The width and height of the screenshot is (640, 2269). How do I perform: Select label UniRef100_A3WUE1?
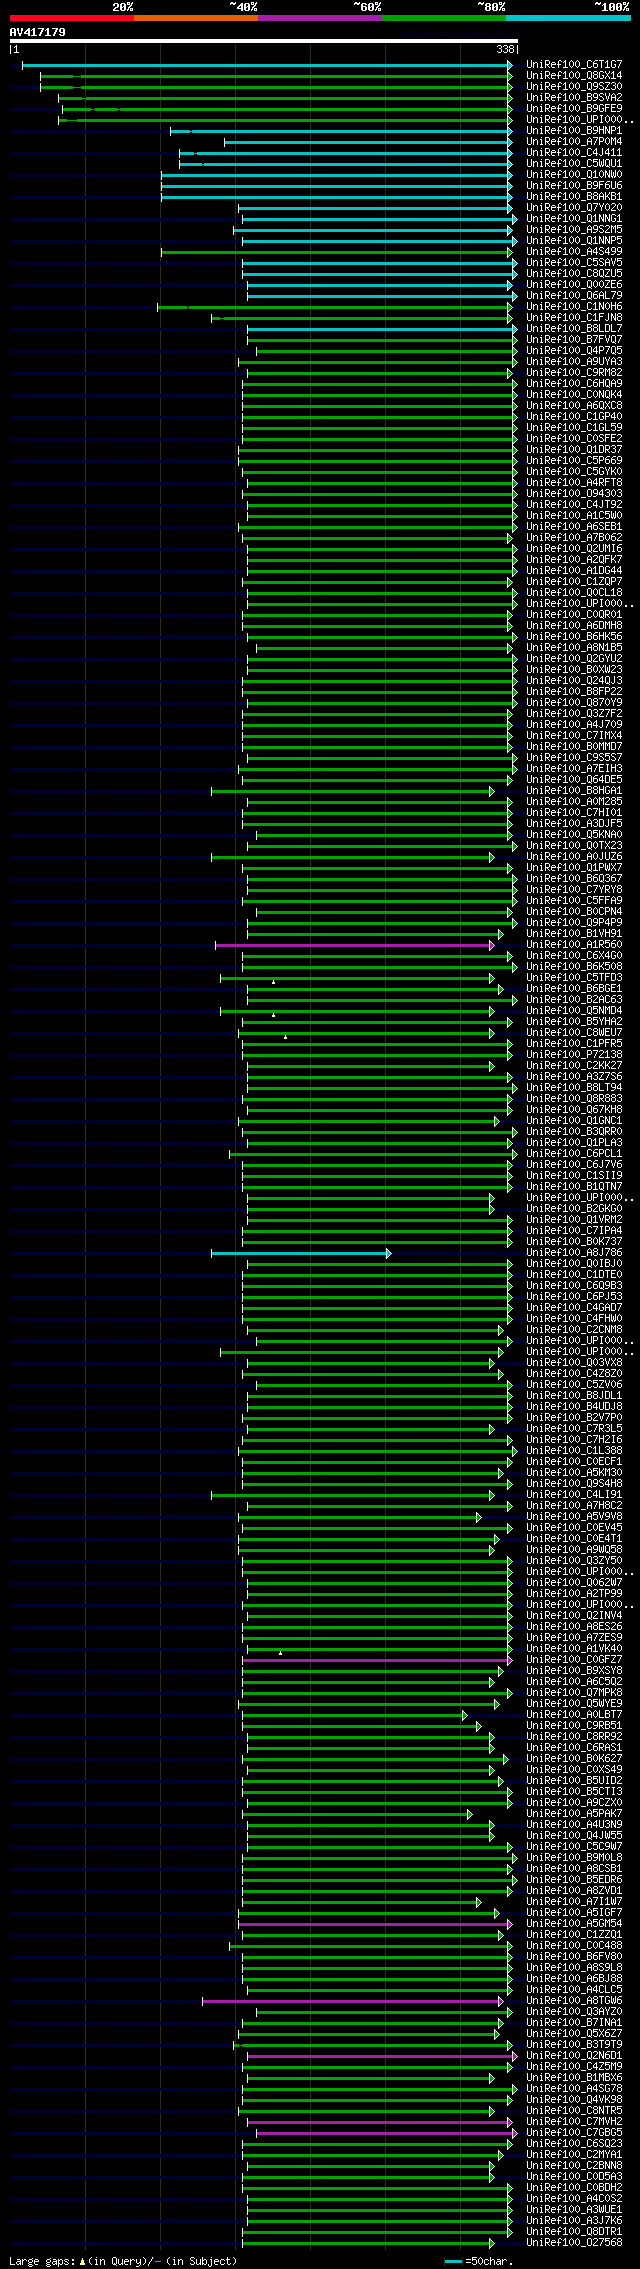573,2210
